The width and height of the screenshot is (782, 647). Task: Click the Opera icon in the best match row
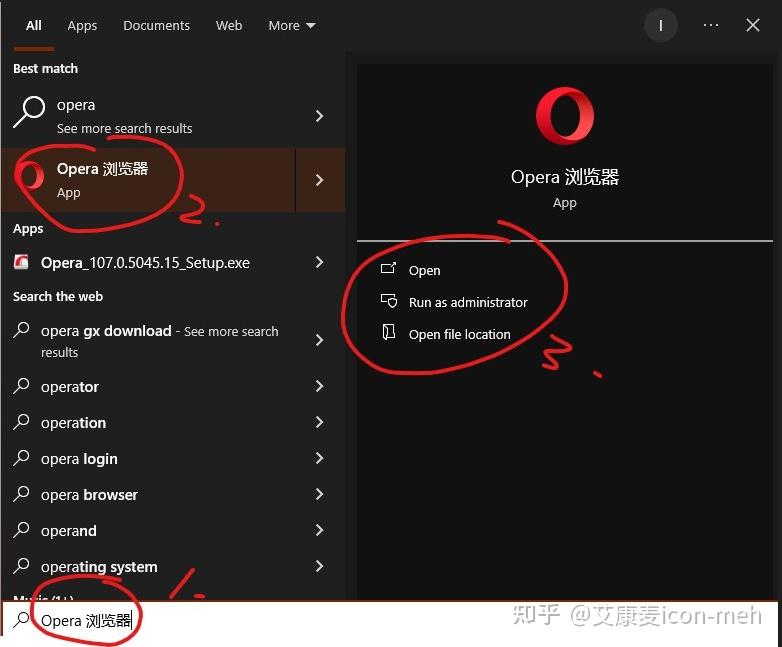point(30,176)
